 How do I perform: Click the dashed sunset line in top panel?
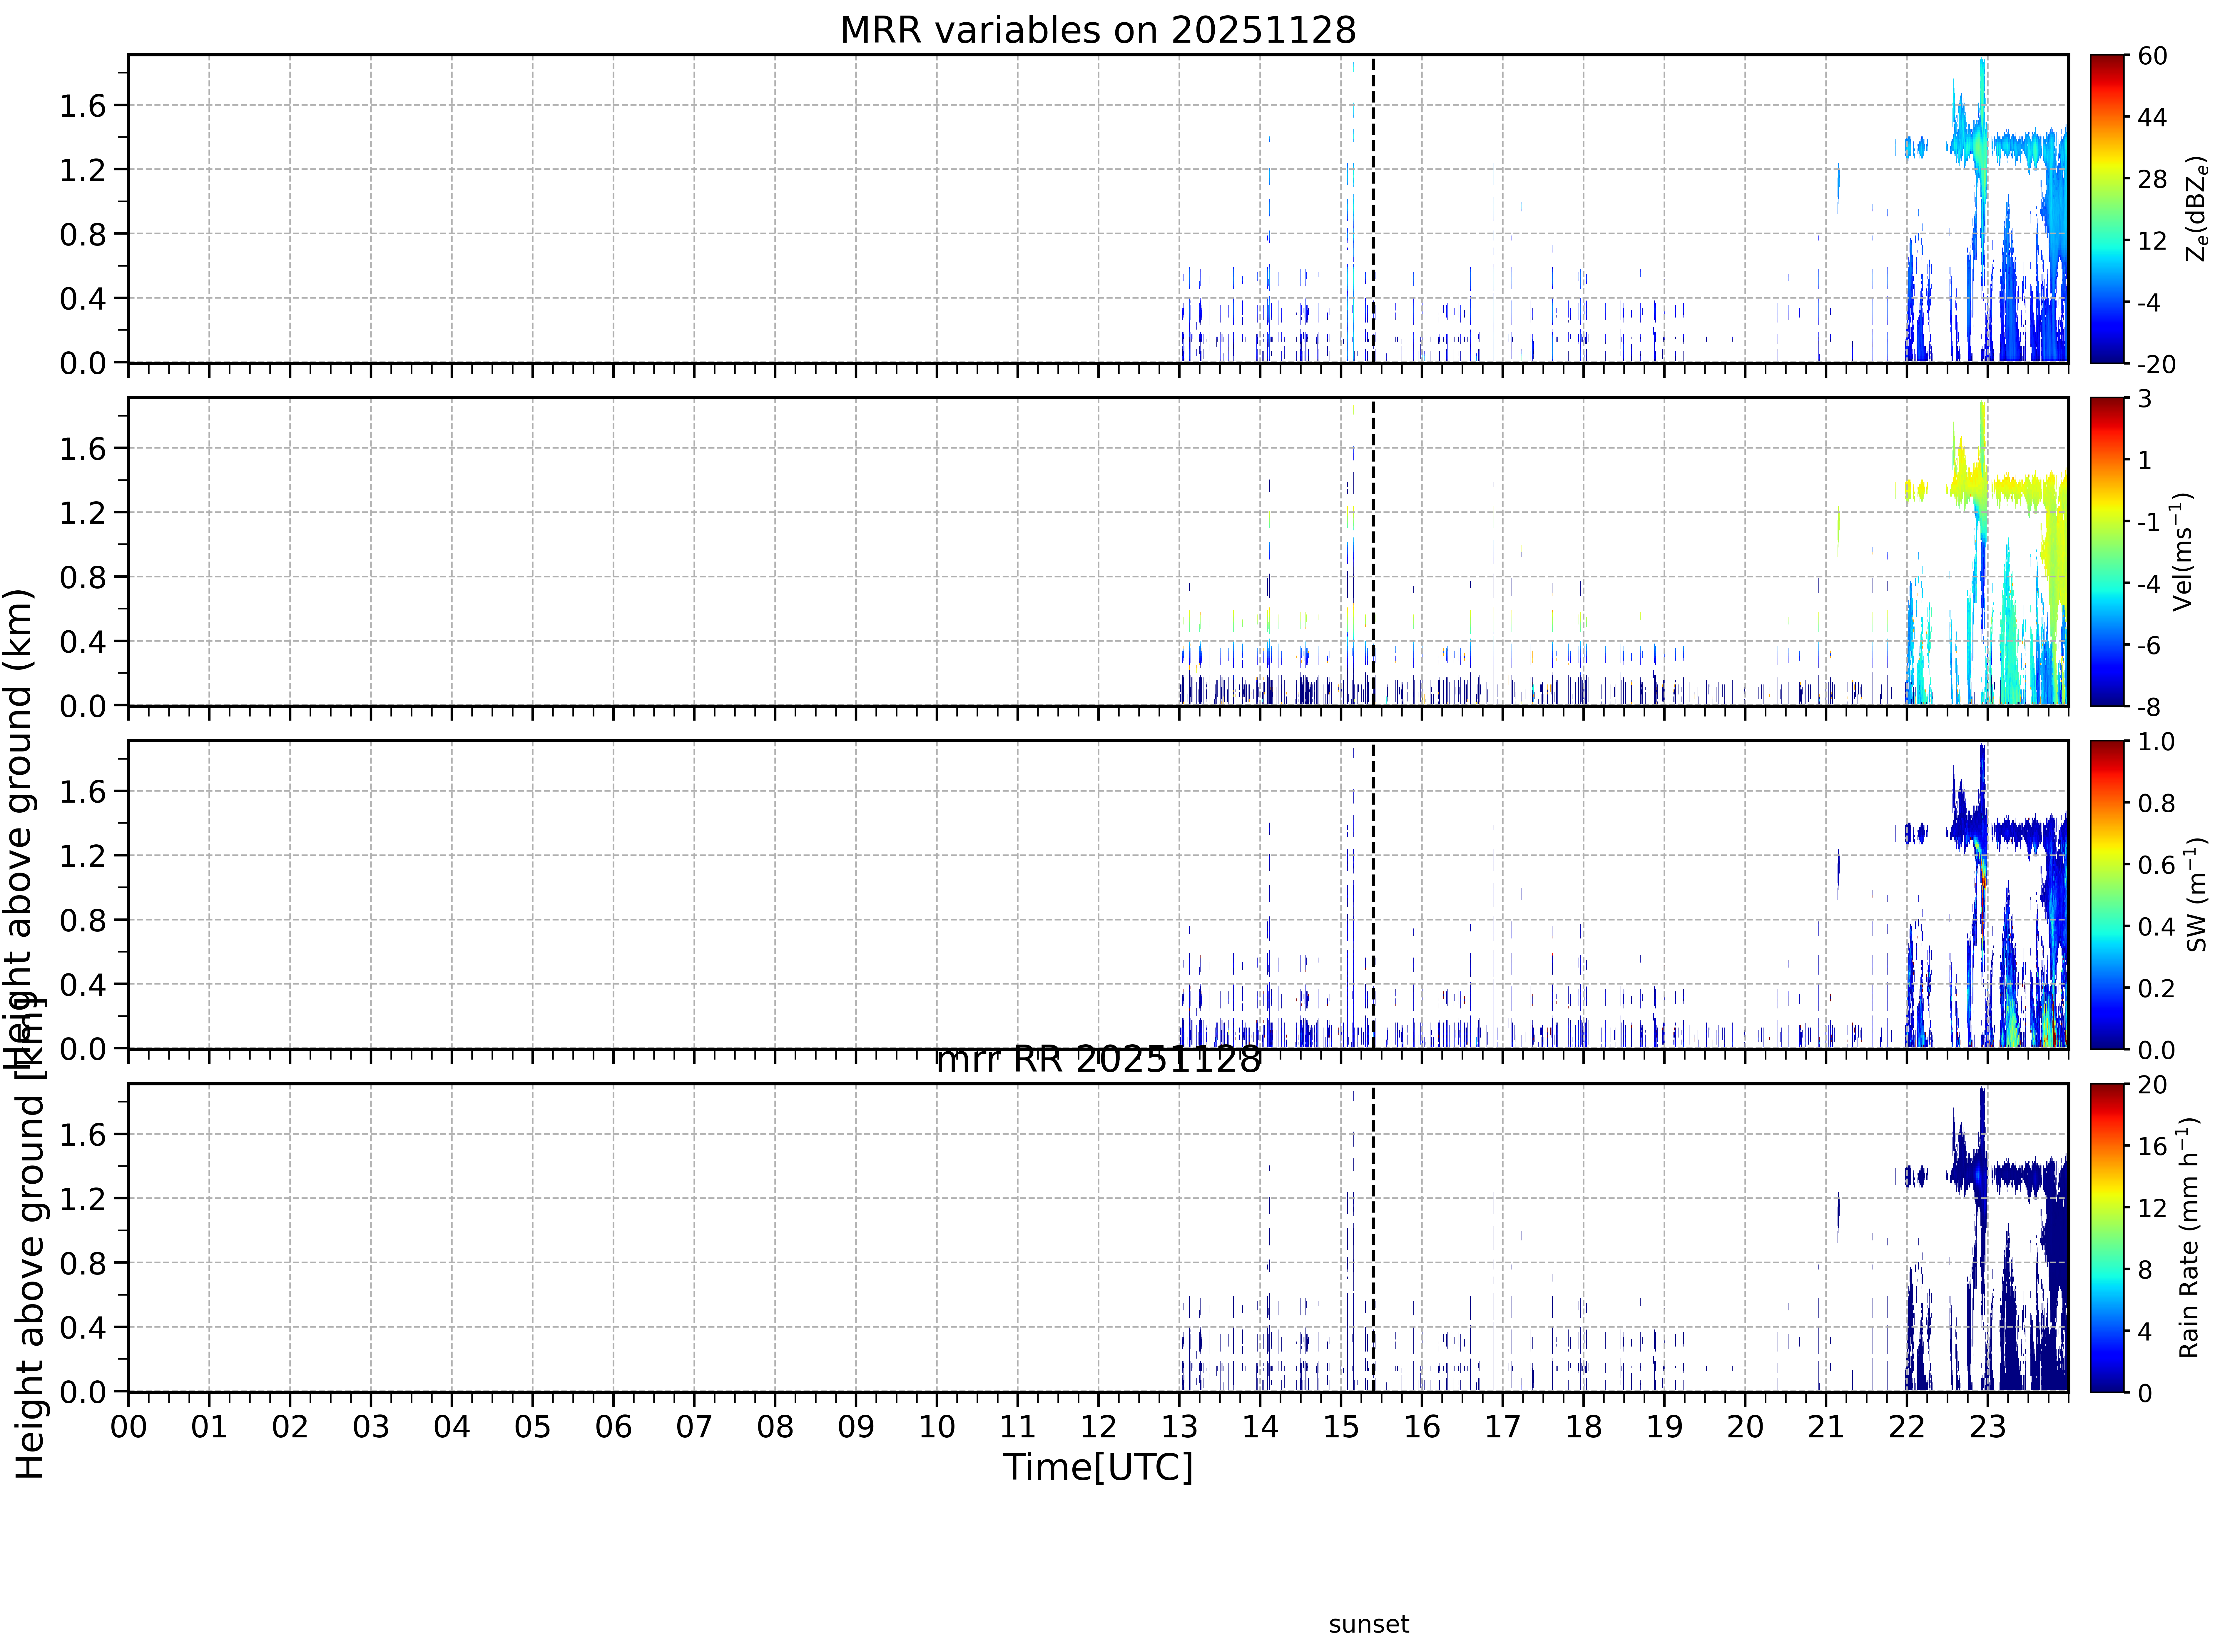(1373, 209)
